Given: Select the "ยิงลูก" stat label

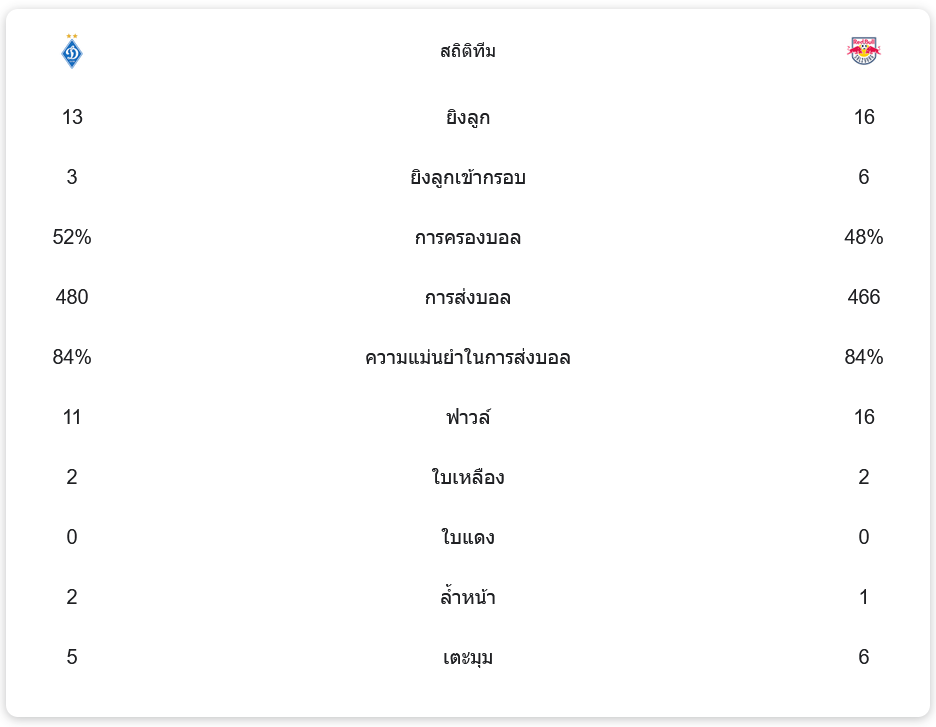Looking at the screenshot, I should click(x=468, y=118).
